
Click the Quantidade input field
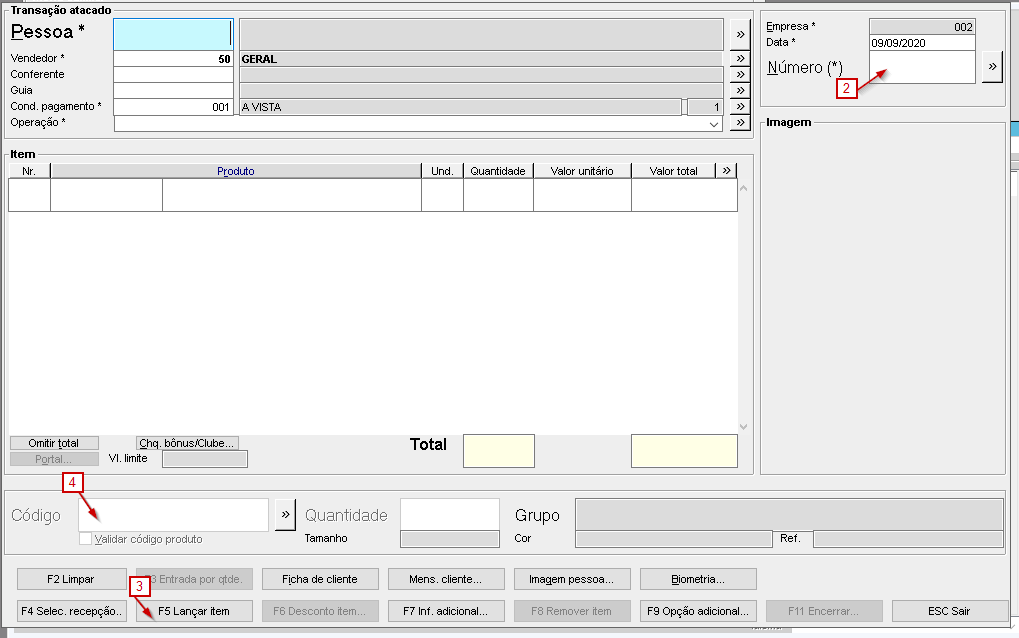pos(450,515)
